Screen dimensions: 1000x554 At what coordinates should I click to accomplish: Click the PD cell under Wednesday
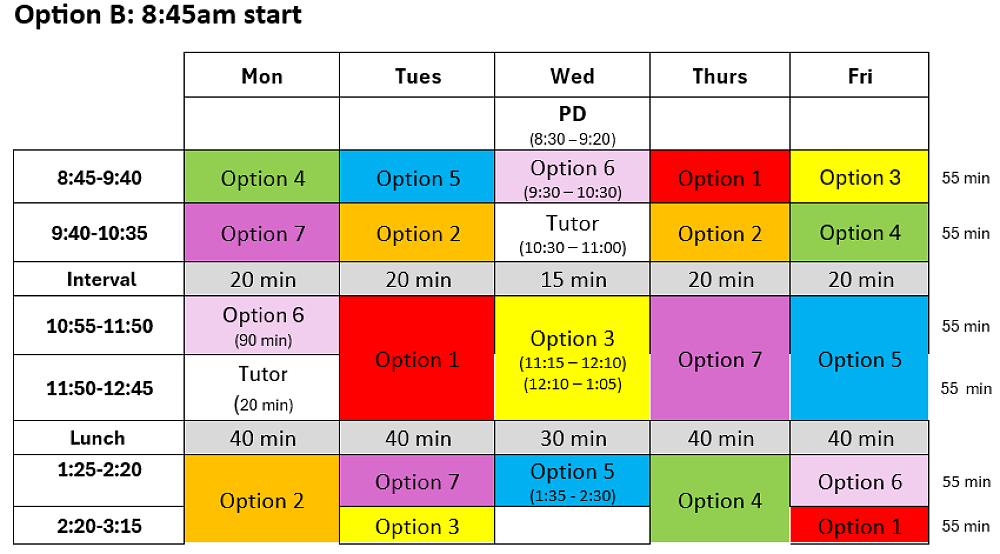pyautogui.click(x=572, y=124)
